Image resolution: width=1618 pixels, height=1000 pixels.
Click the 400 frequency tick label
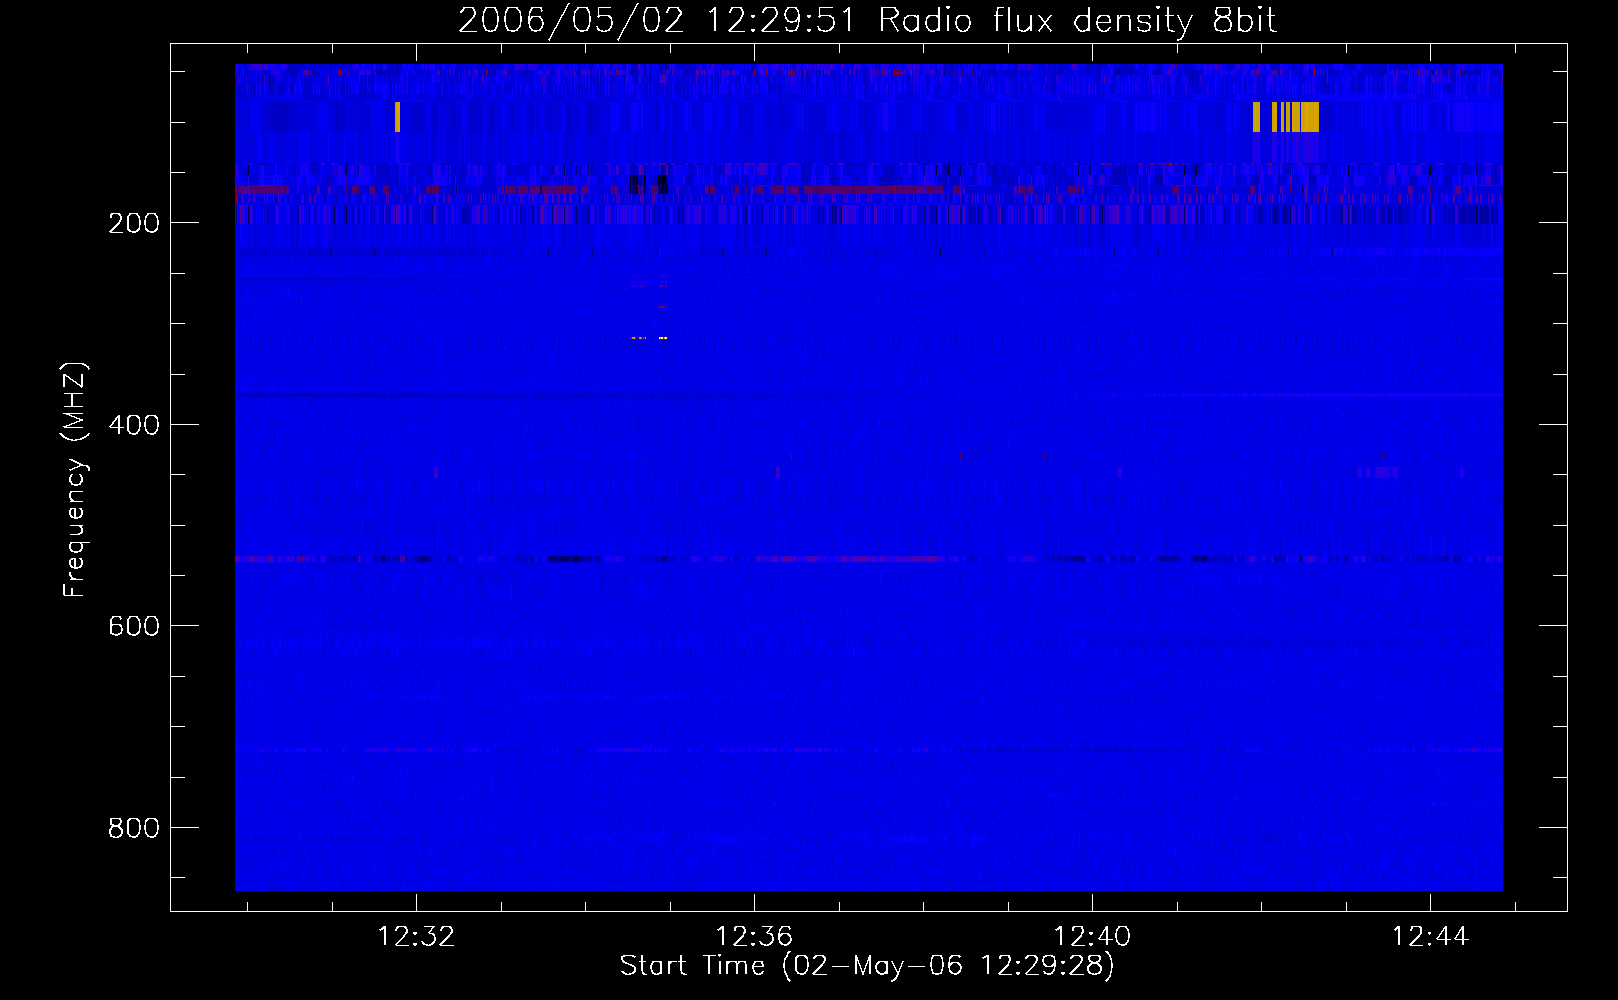(x=134, y=425)
